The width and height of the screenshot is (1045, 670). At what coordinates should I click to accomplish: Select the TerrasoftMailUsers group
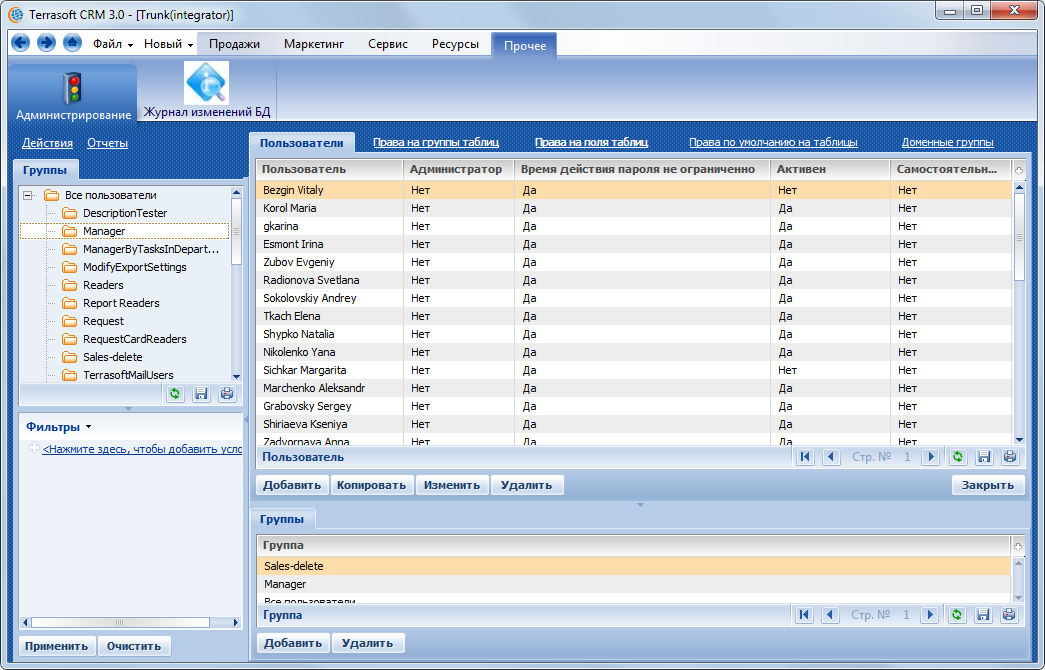point(128,375)
